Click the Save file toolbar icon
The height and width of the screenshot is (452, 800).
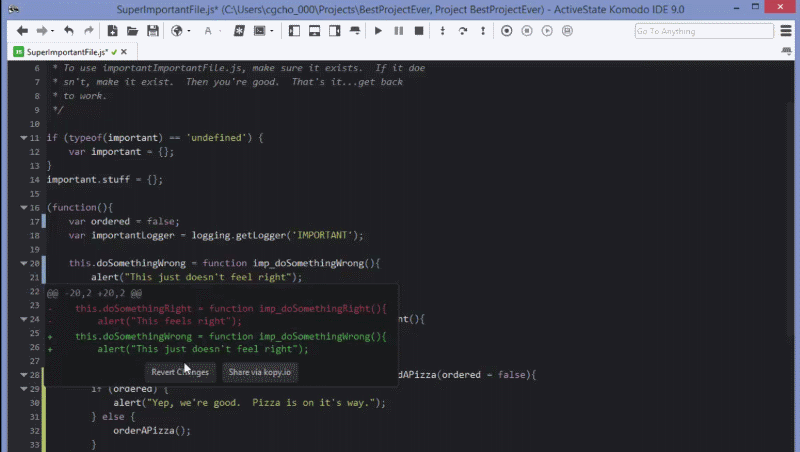click(153, 31)
